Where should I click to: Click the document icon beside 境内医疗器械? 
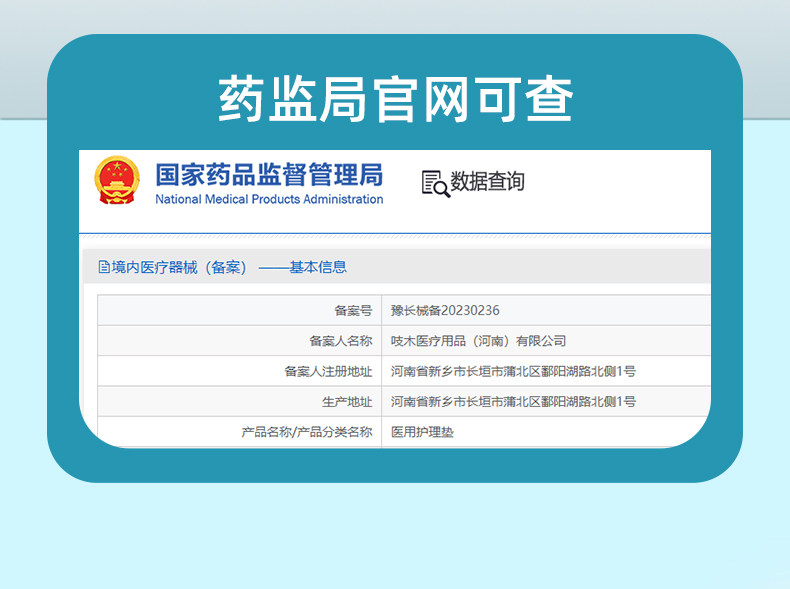pos(104,267)
